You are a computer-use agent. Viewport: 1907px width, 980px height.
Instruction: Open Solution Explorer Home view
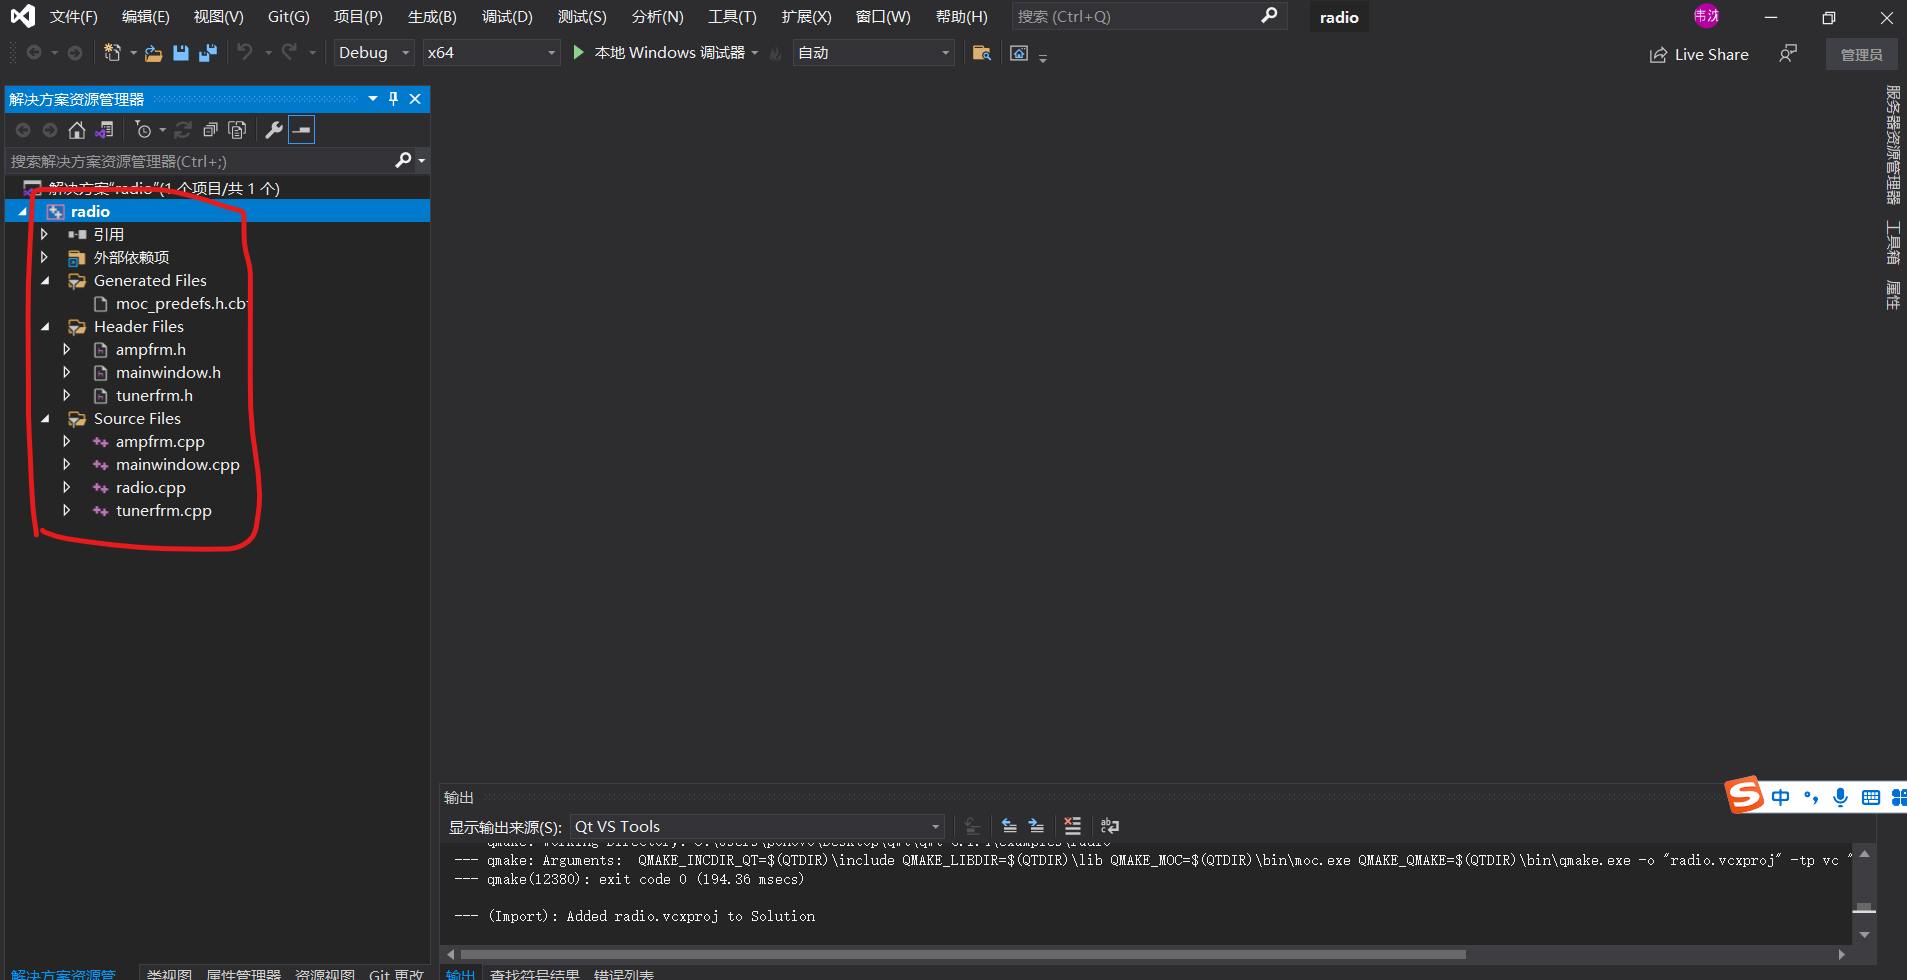[x=76, y=130]
